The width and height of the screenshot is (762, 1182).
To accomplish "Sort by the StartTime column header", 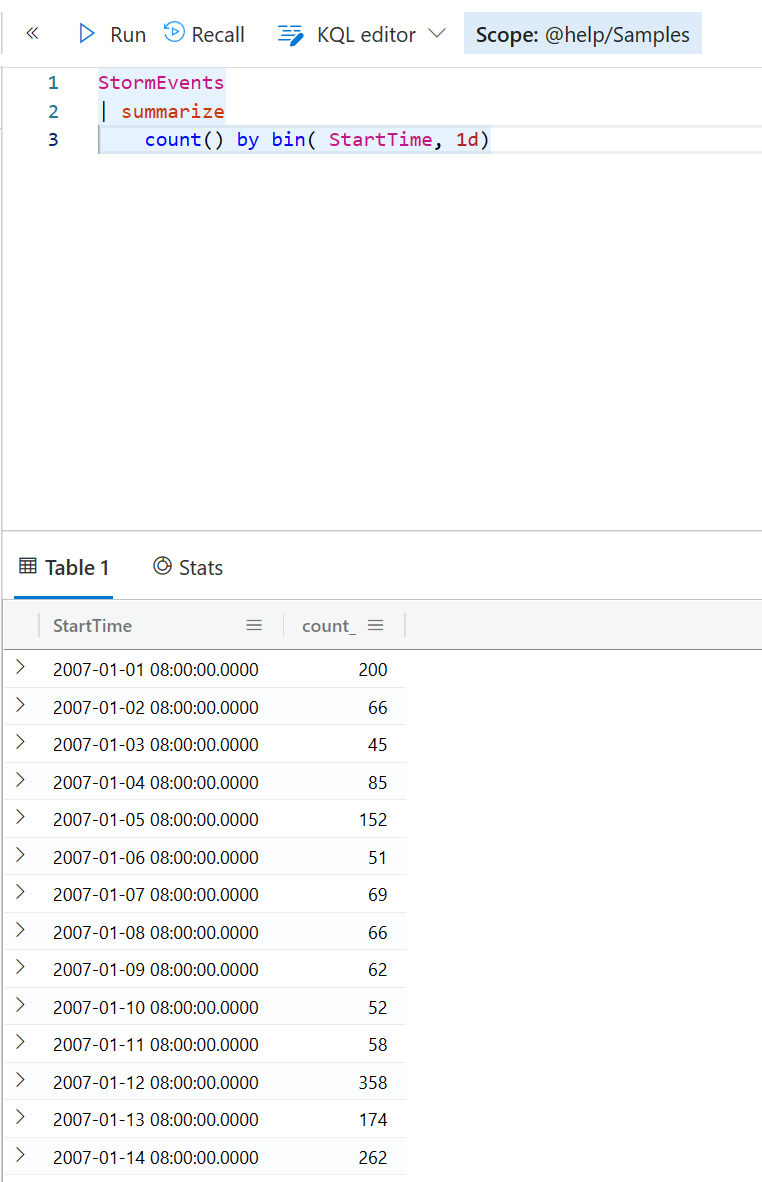I will pyautogui.click(x=93, y=626).
